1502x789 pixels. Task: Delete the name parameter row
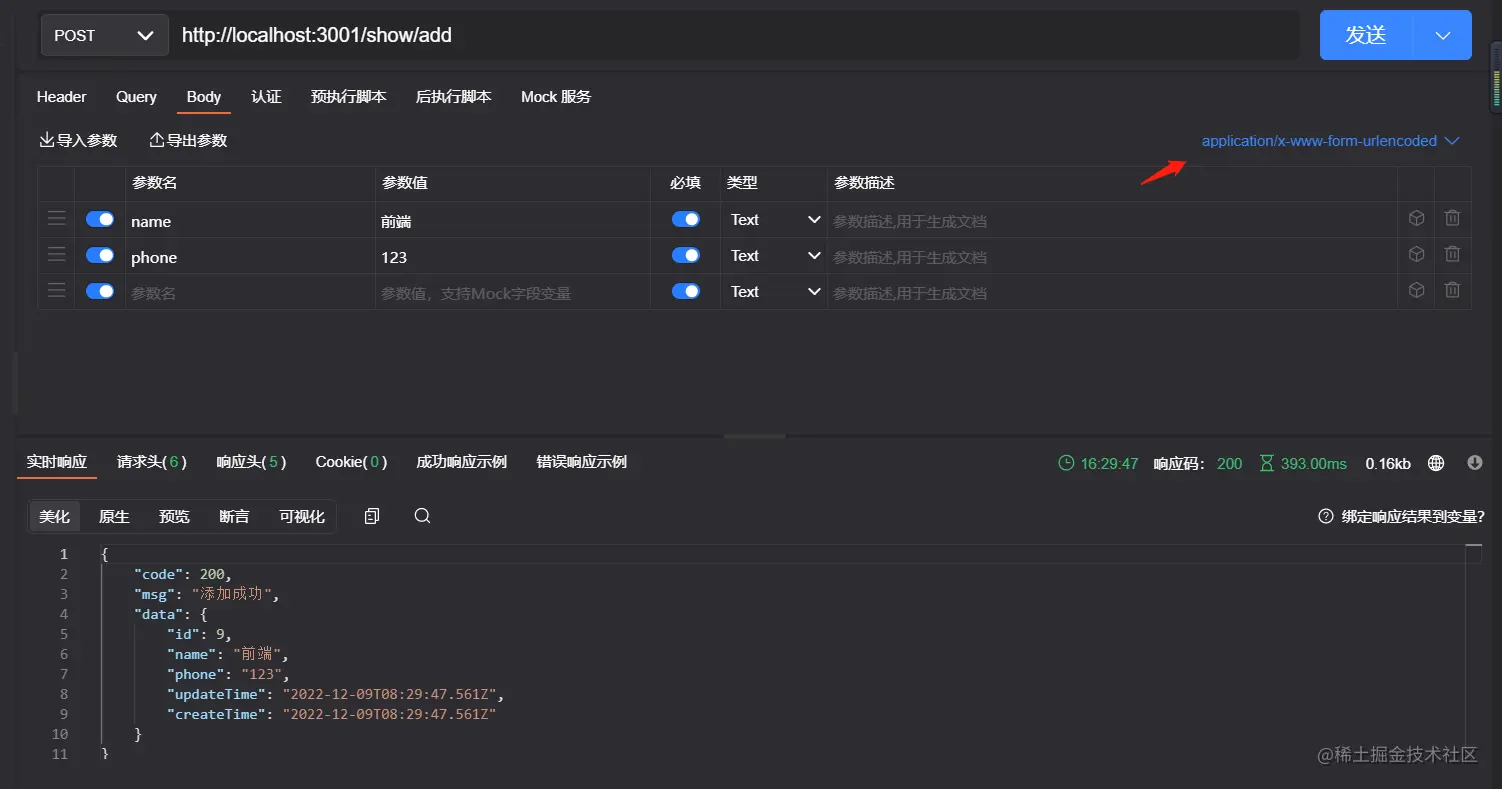click(1452, 219)
